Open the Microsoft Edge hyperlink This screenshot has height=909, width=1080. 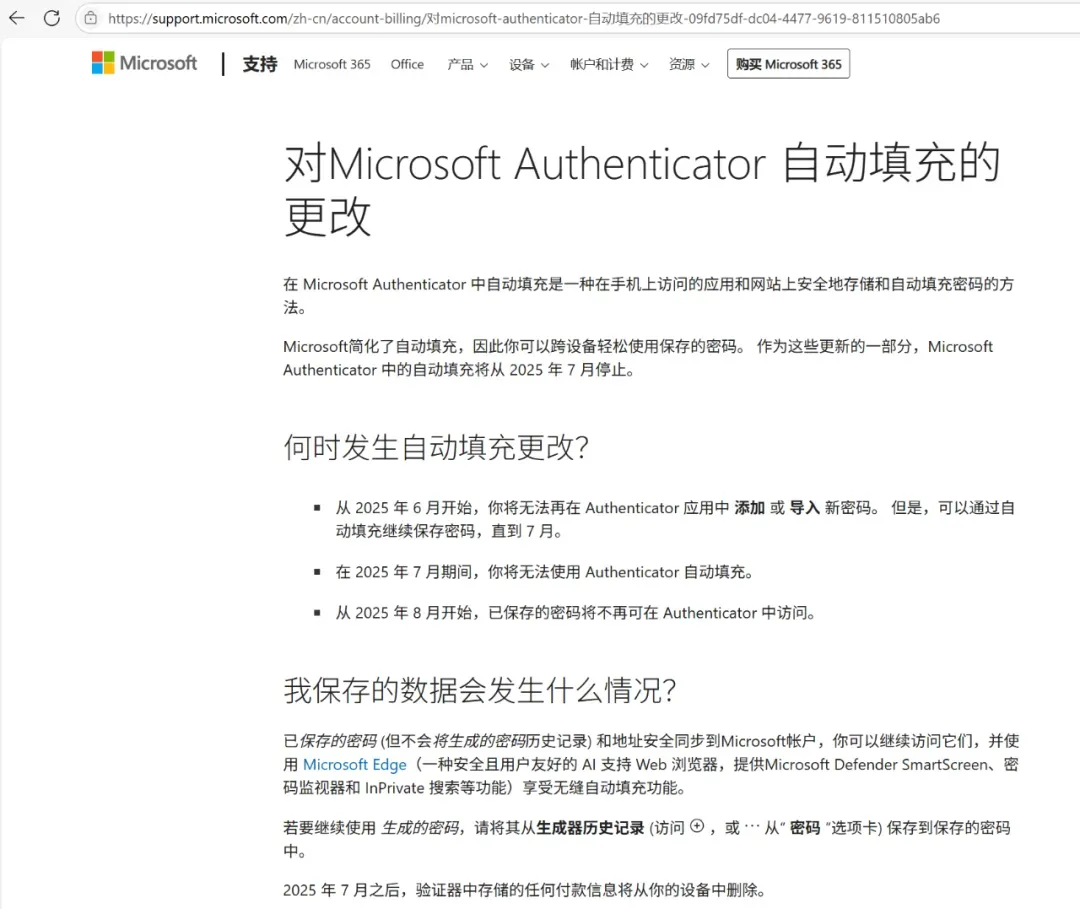[x=355, y=764]
